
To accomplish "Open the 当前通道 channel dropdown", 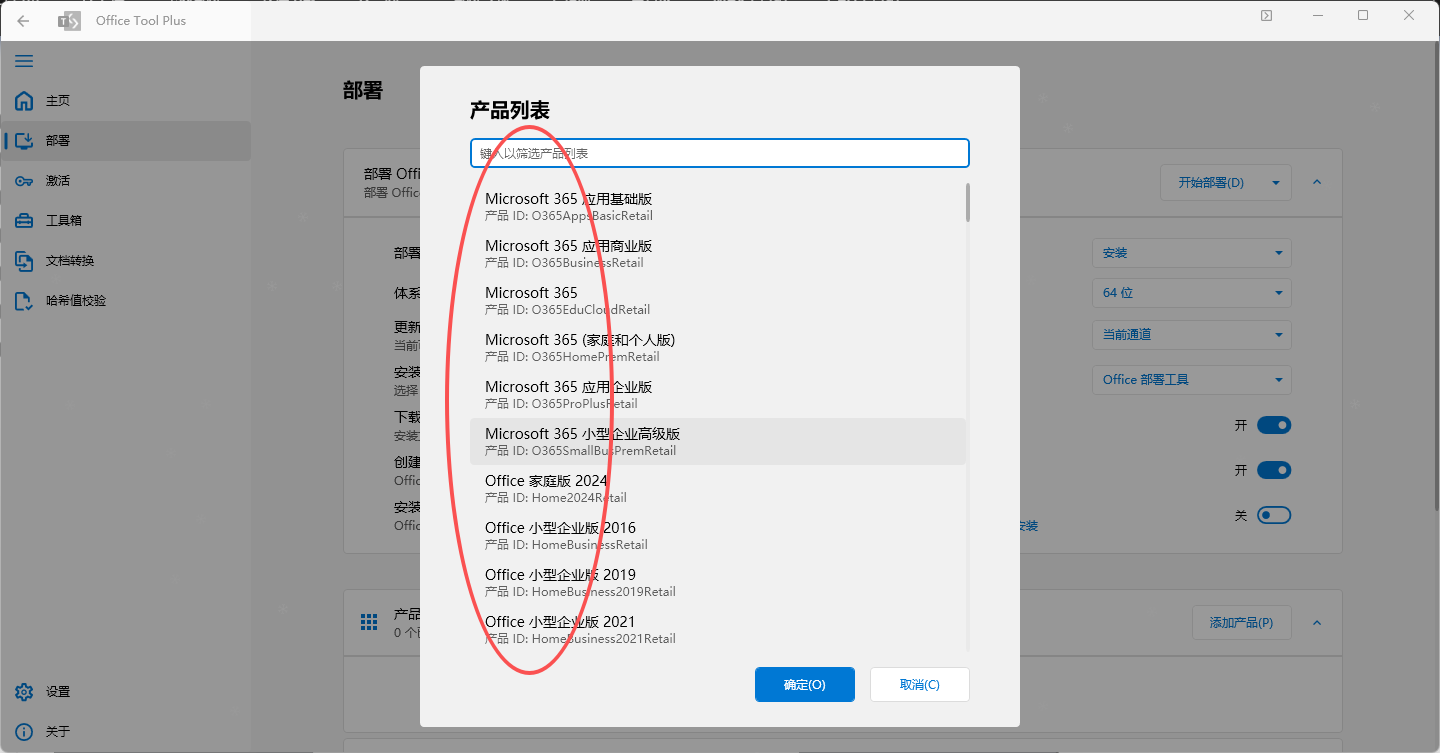I will pos(1191,334).
